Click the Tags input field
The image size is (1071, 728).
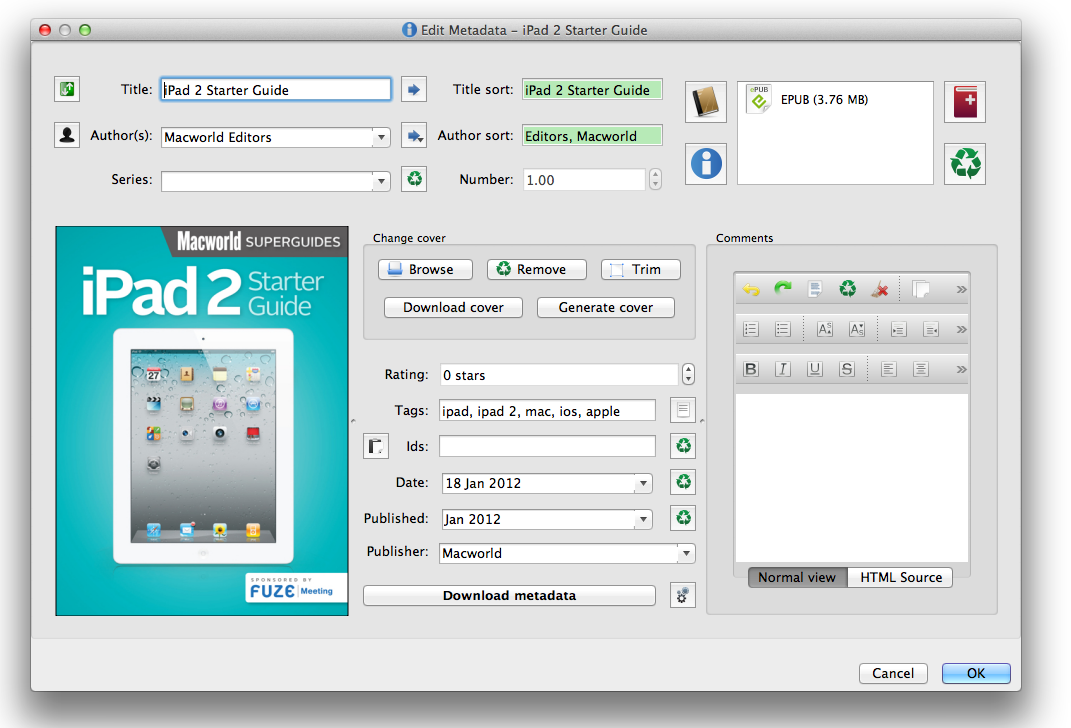click(x=547, y=410)
